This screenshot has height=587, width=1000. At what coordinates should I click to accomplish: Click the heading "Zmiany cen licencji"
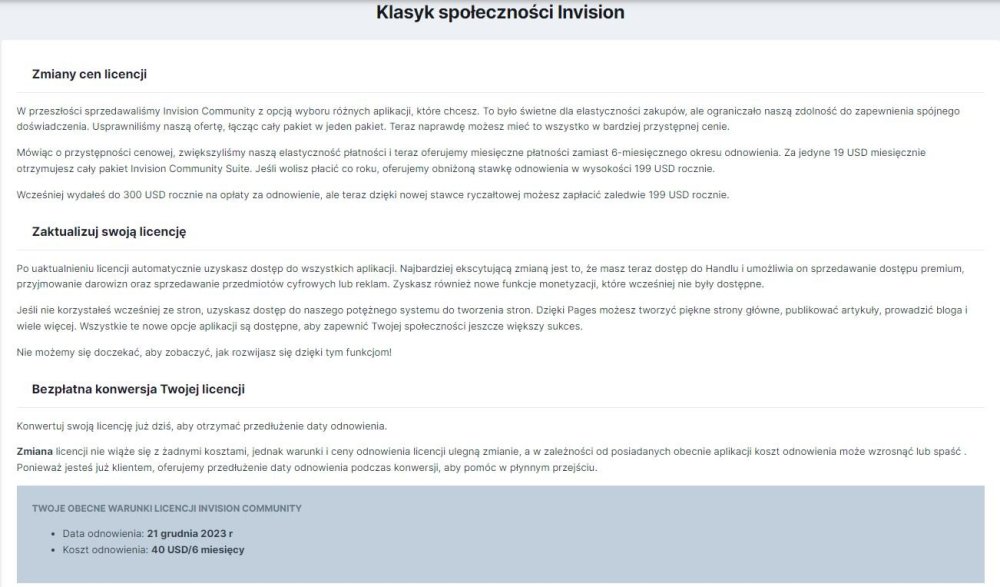pyautogui.click(x=89, y=74)
